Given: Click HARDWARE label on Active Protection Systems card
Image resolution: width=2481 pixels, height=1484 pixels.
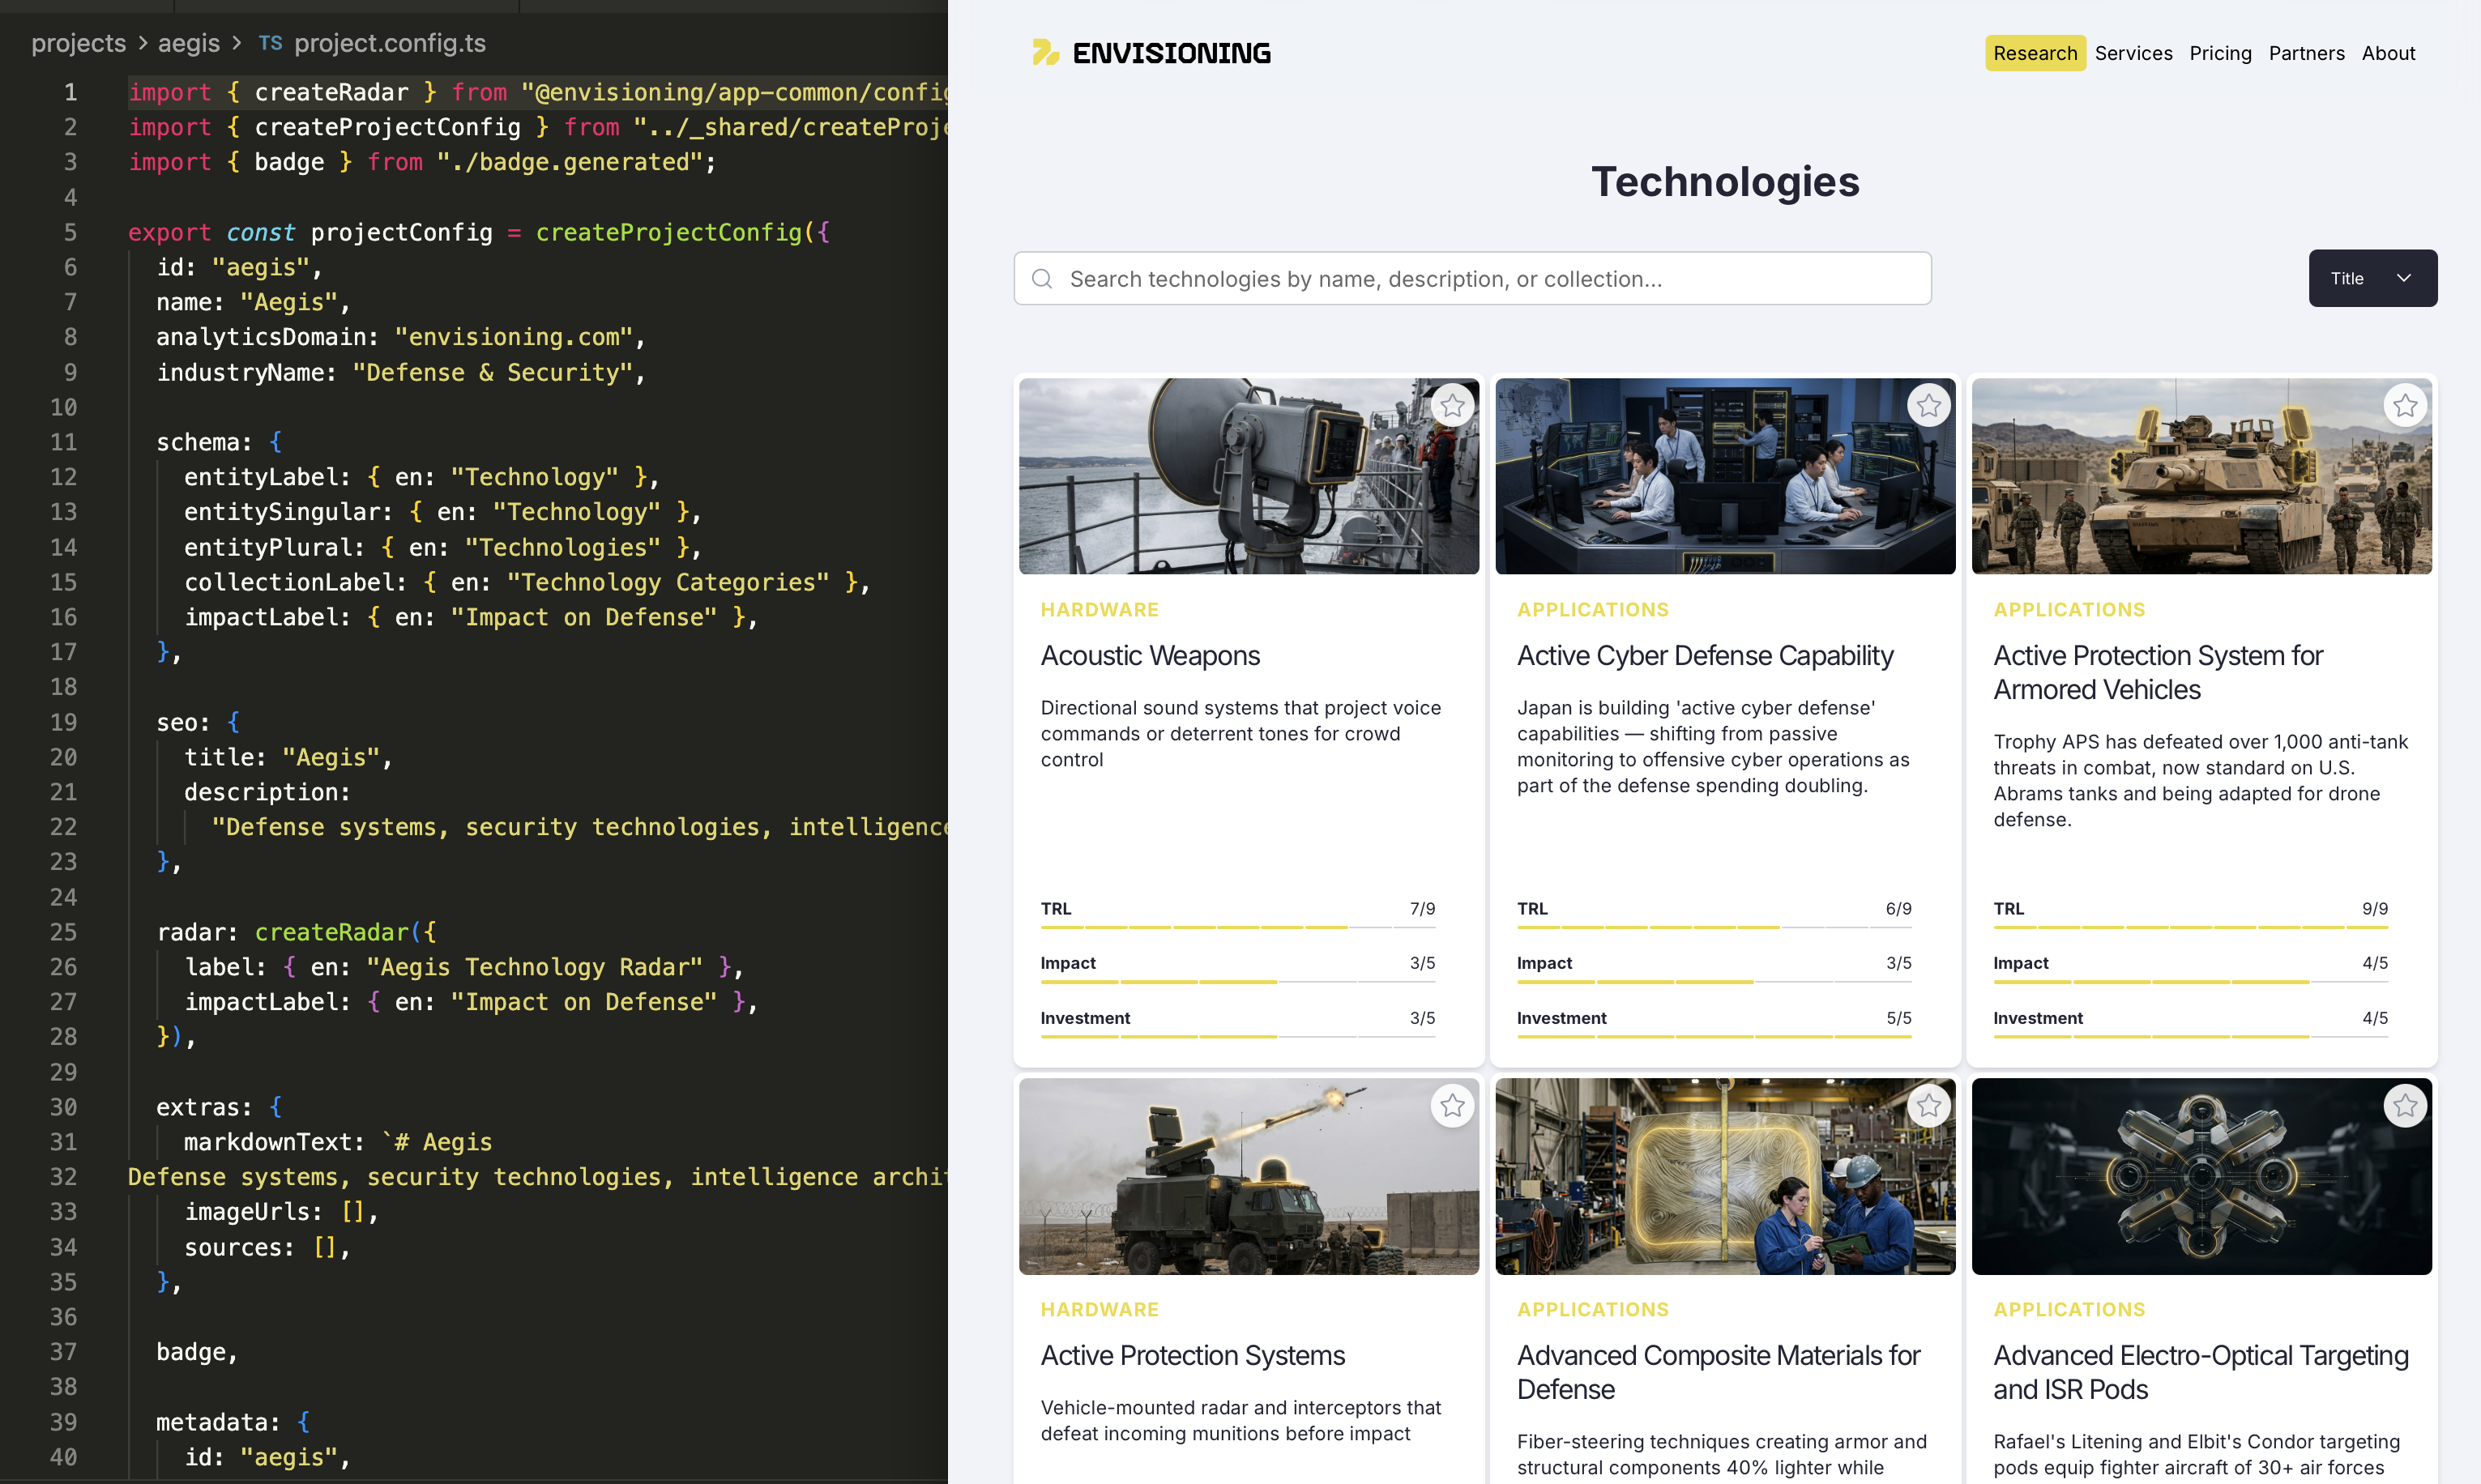Looking at the screenshot, I should (x=1099, y=1310).
